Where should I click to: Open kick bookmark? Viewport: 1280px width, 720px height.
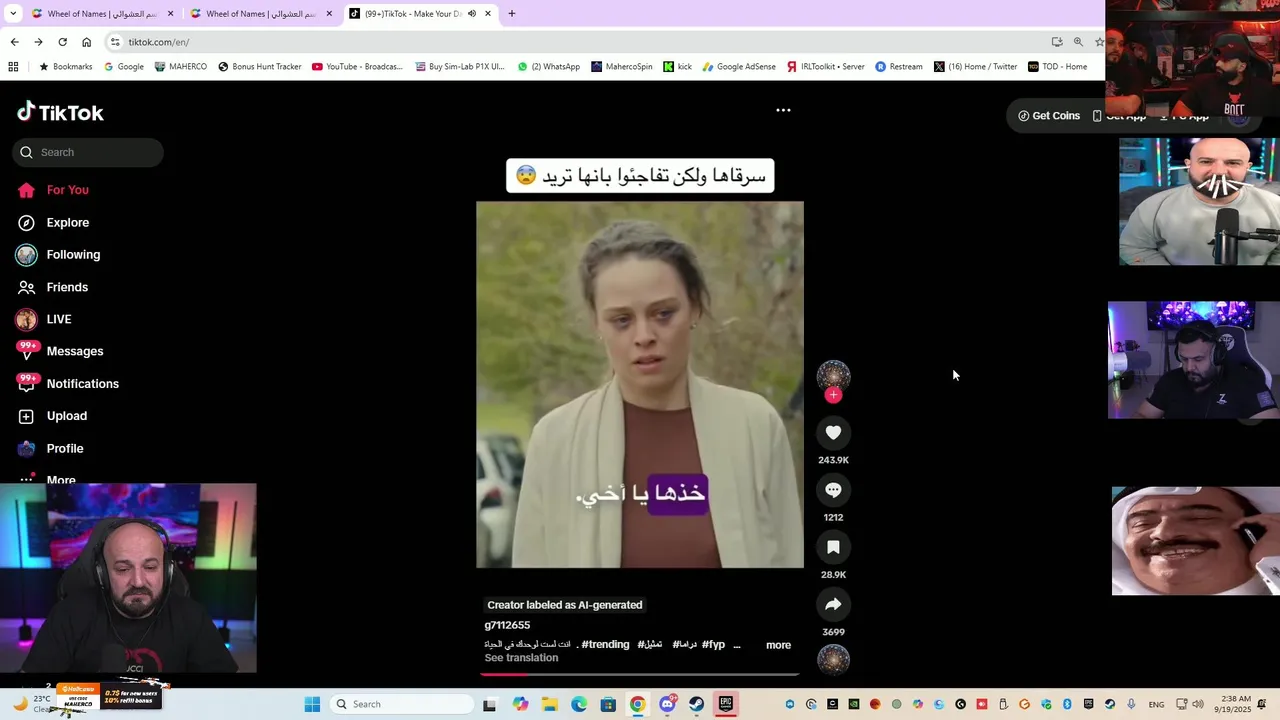(x=677, y=67)
